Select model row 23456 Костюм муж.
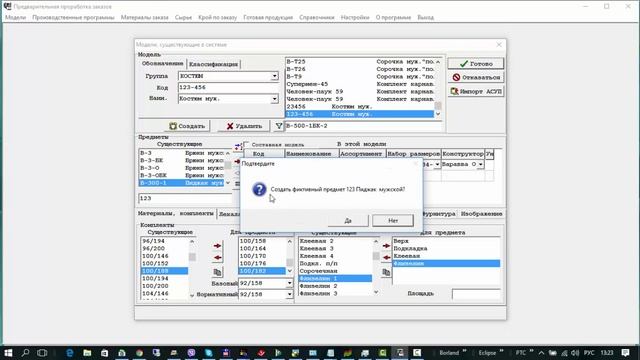Image resolution: width=640 pixels, height=360 pixels. pos(360,107)
